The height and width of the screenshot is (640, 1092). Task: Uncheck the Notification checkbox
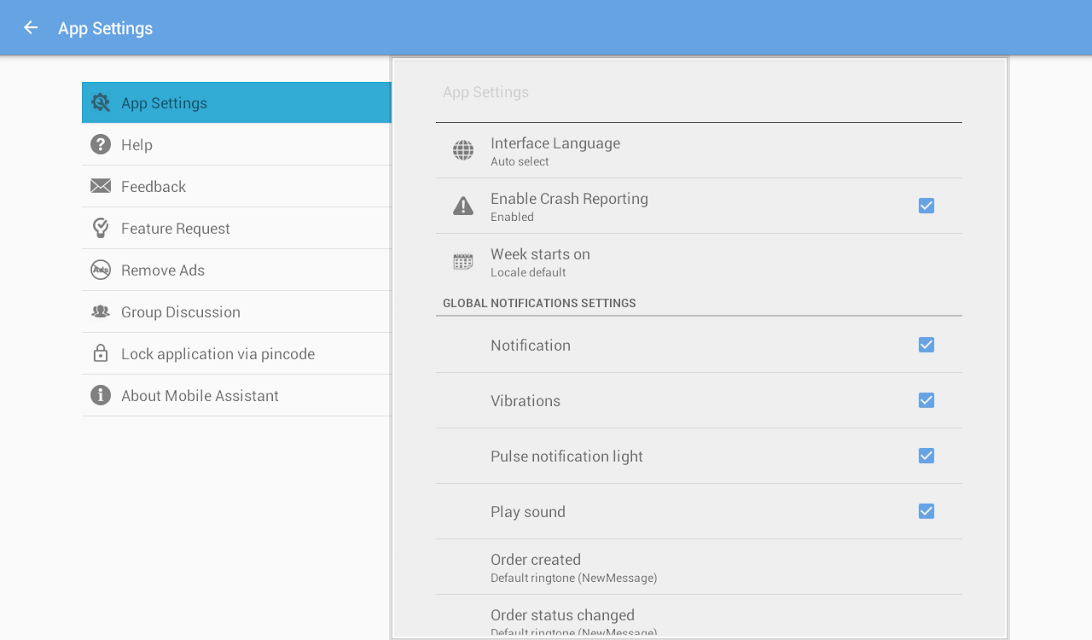[926, 345]
